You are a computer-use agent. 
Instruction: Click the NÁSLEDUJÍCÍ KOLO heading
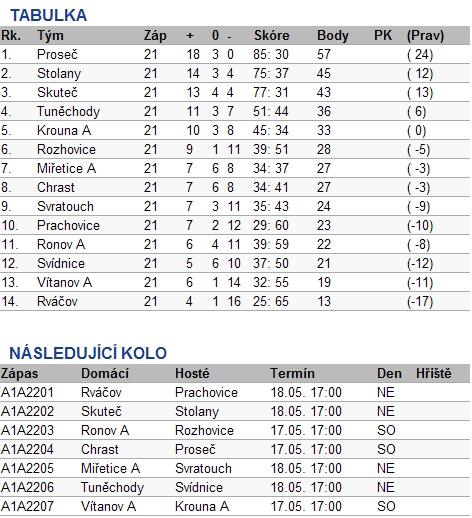[x=88, y=353]
